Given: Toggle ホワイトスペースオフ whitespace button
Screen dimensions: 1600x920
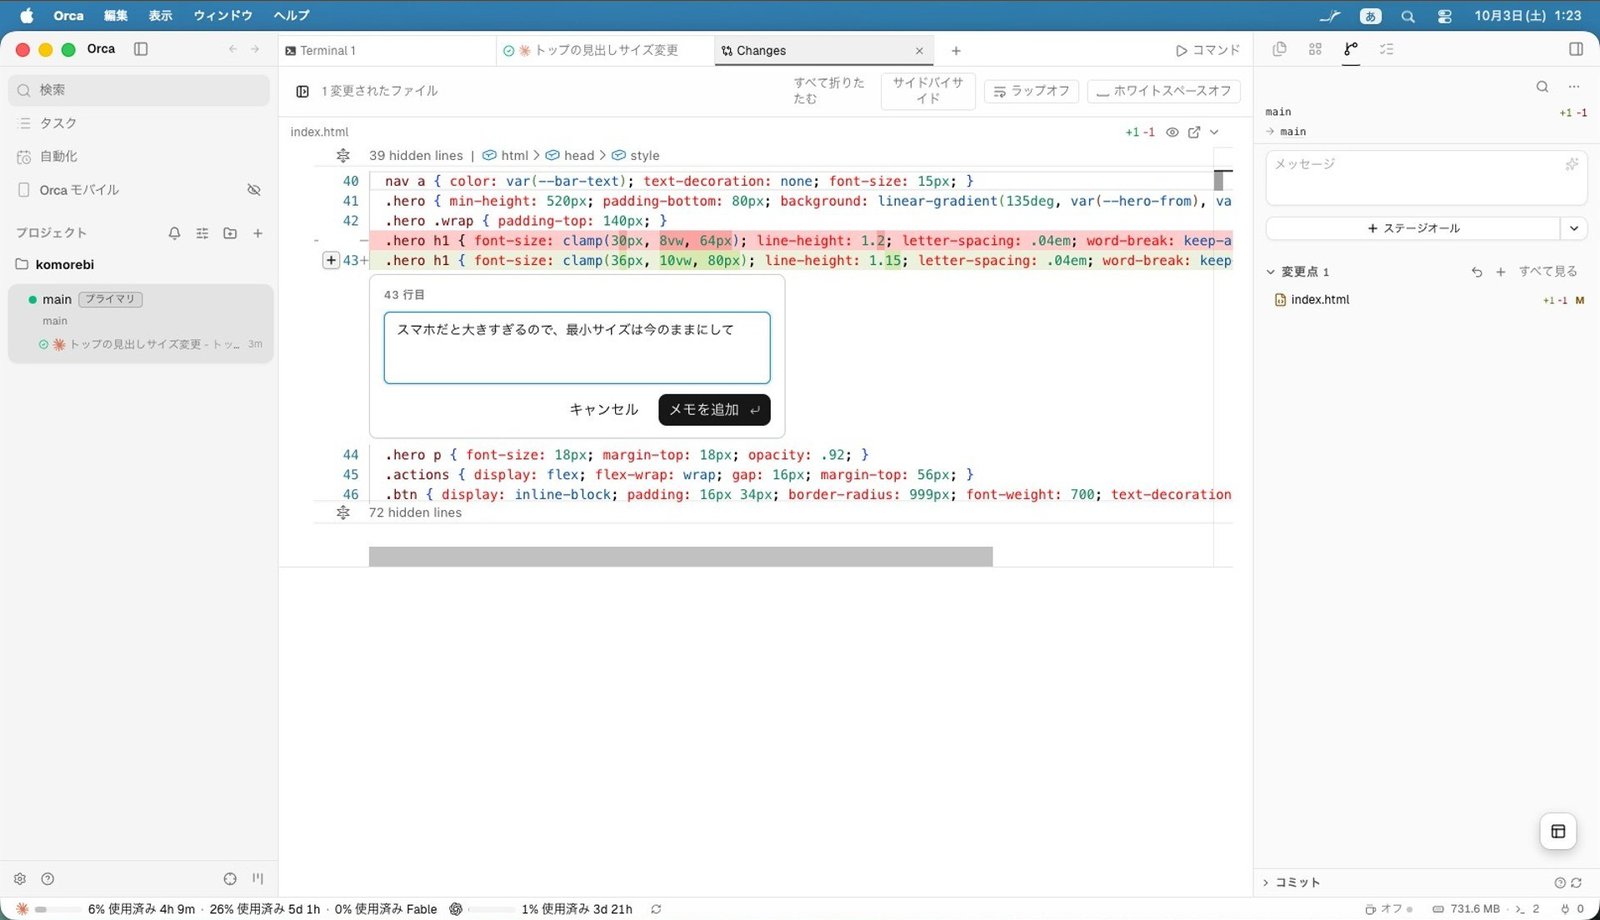Looking at the screenshot, I should coord(1164,91).
